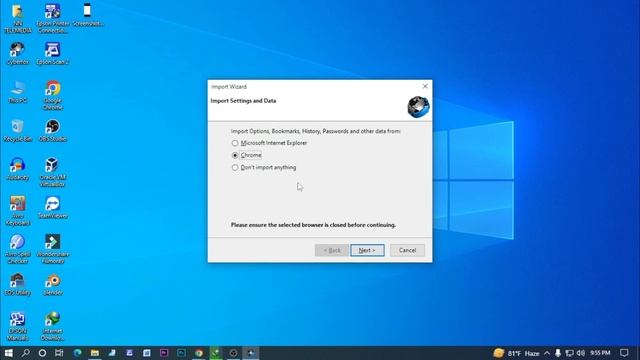This screenshot has width=640, height=360.
Task: Close the Import Wizard dialog
Action: point(425,86)
